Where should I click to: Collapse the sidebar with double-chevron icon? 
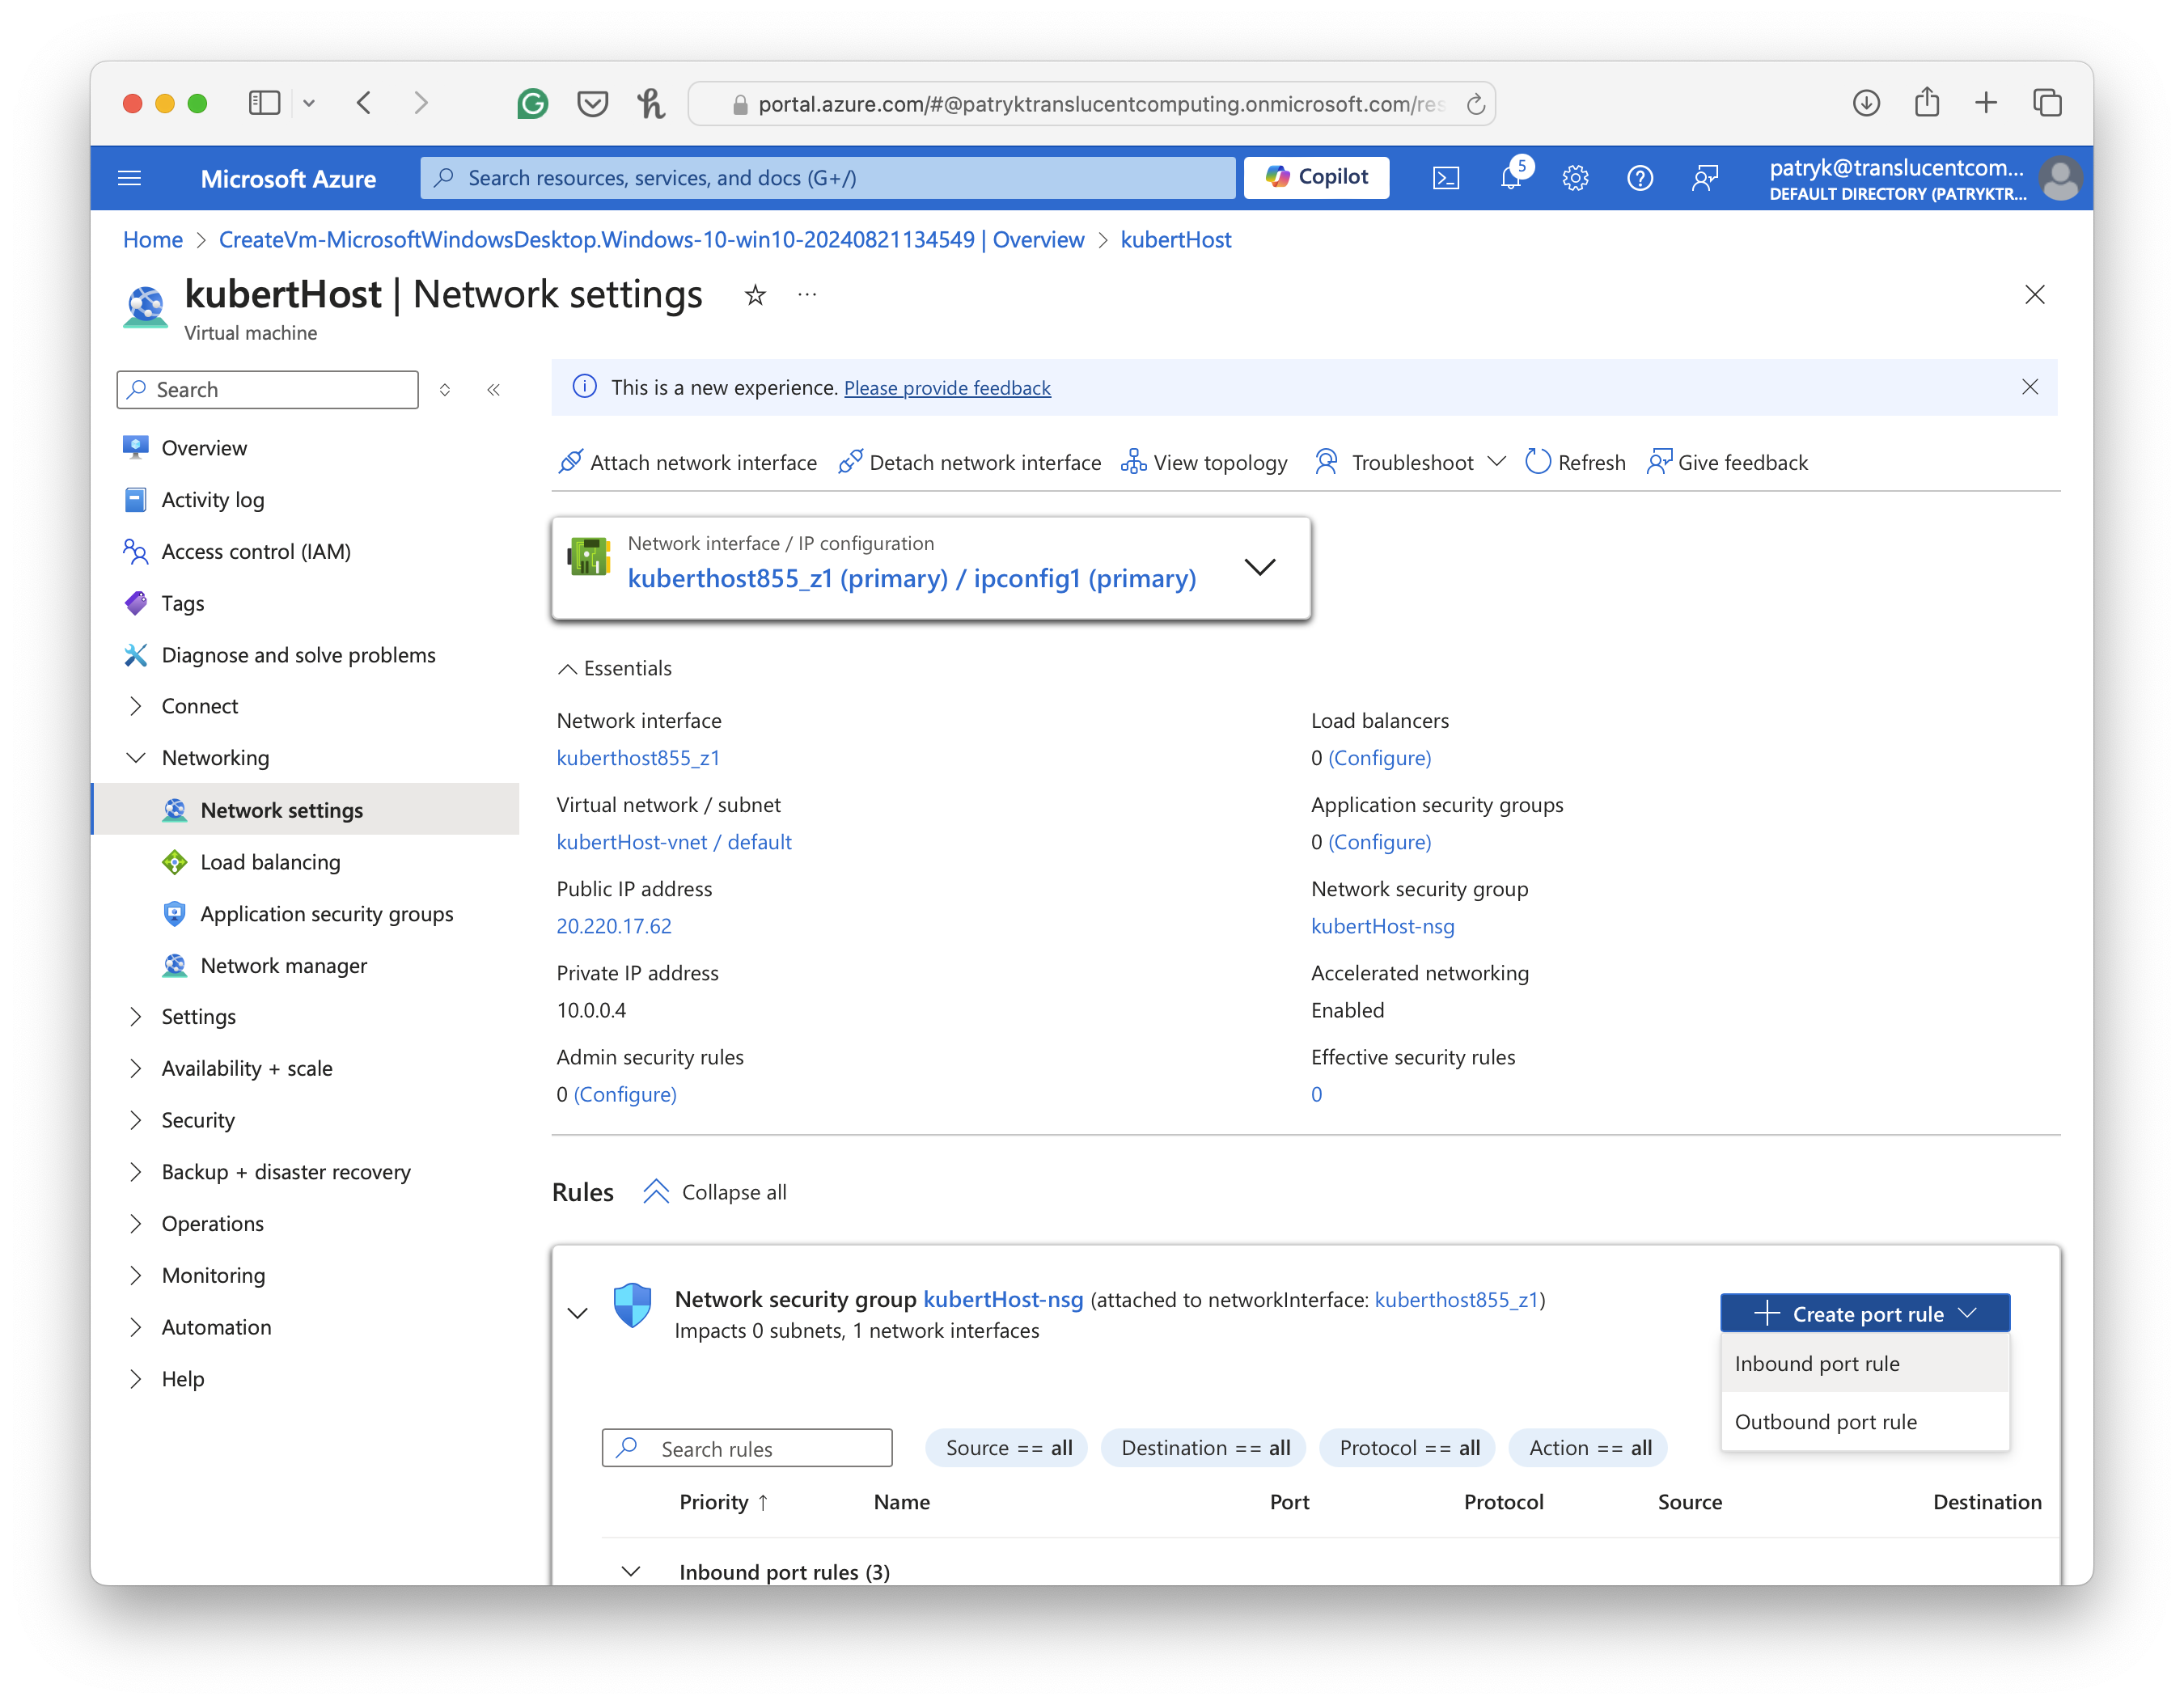(493, 390)
